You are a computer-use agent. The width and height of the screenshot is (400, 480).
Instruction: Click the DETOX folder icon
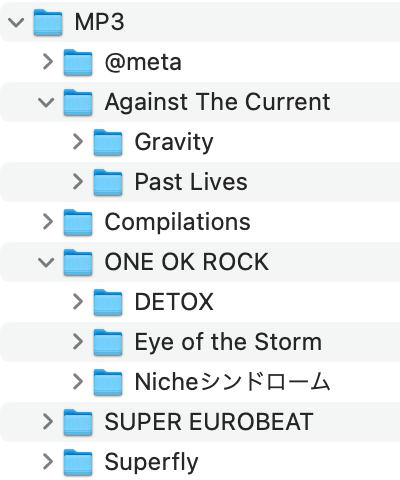click(x=108, y=302)
